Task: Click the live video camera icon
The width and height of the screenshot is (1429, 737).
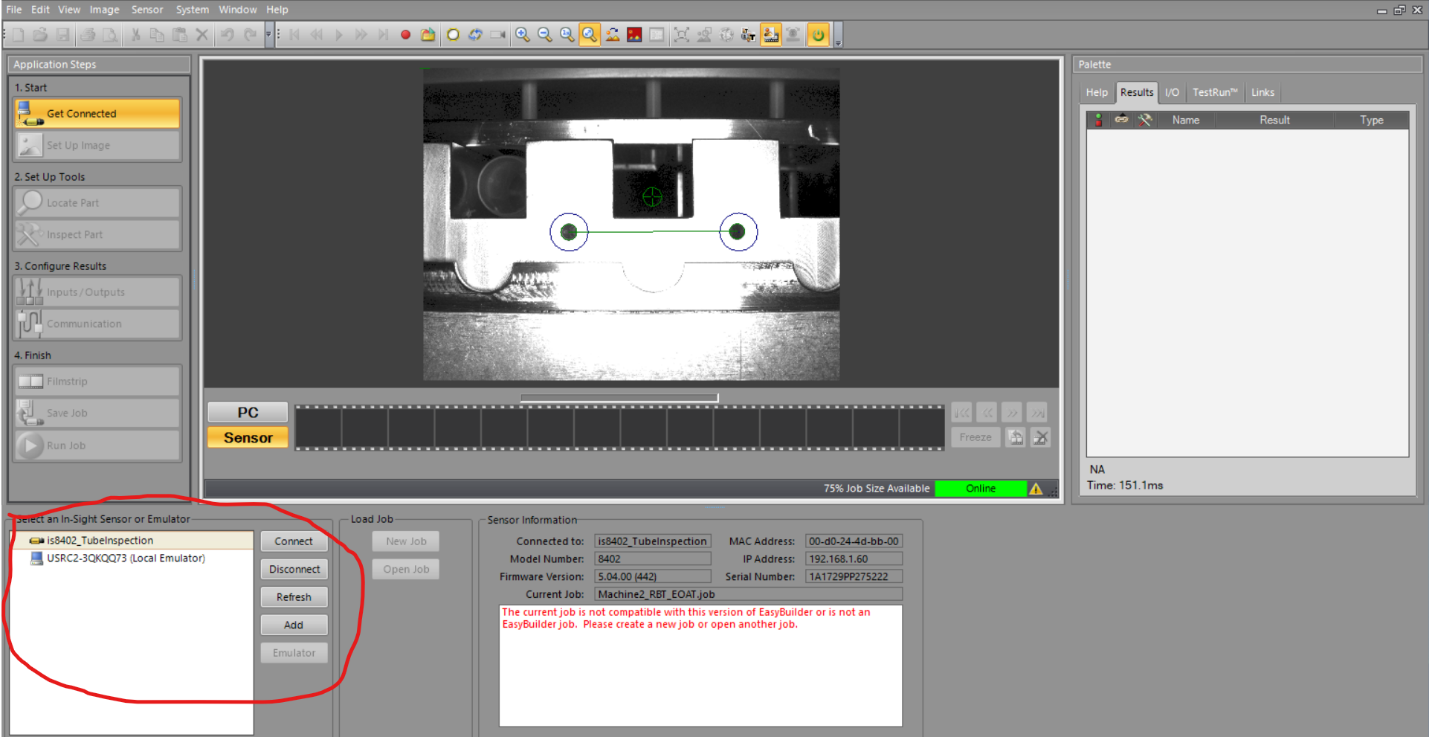Action: pyautogui.click(x=497, y=34)
